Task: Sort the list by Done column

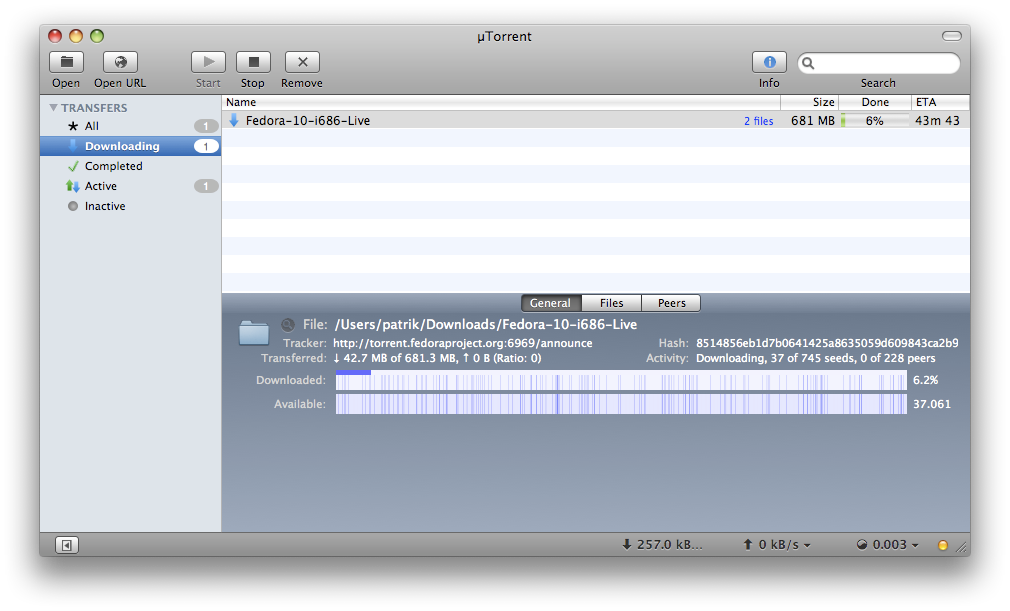Action: pos(875,102)
